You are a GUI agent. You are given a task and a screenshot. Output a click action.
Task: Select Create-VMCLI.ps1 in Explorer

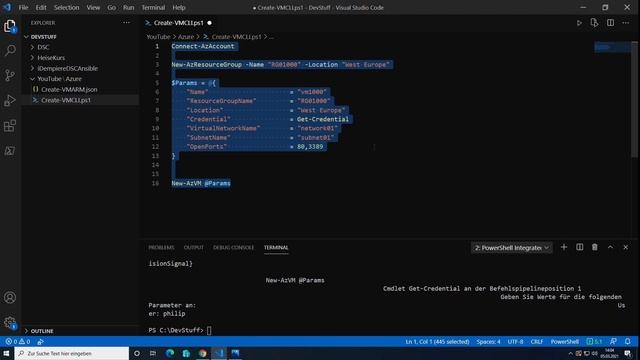(x=81, y=100)
